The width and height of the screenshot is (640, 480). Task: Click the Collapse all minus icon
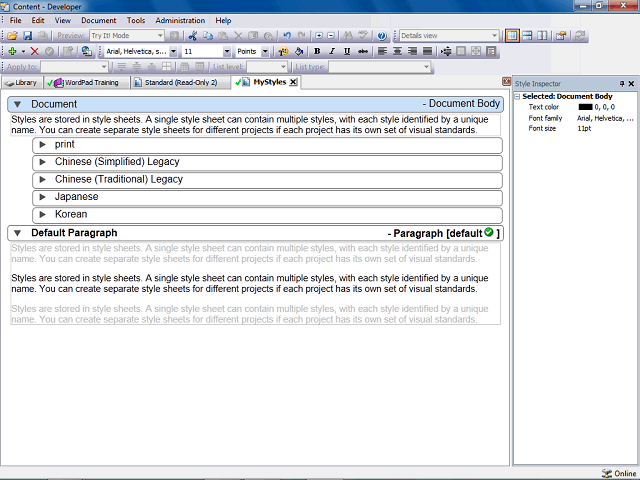331,36
